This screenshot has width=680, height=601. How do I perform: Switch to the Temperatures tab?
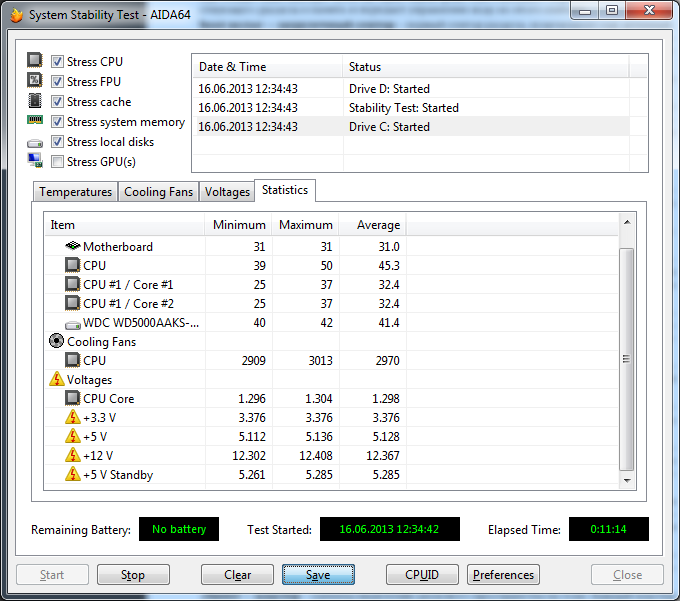coord(75,192)
